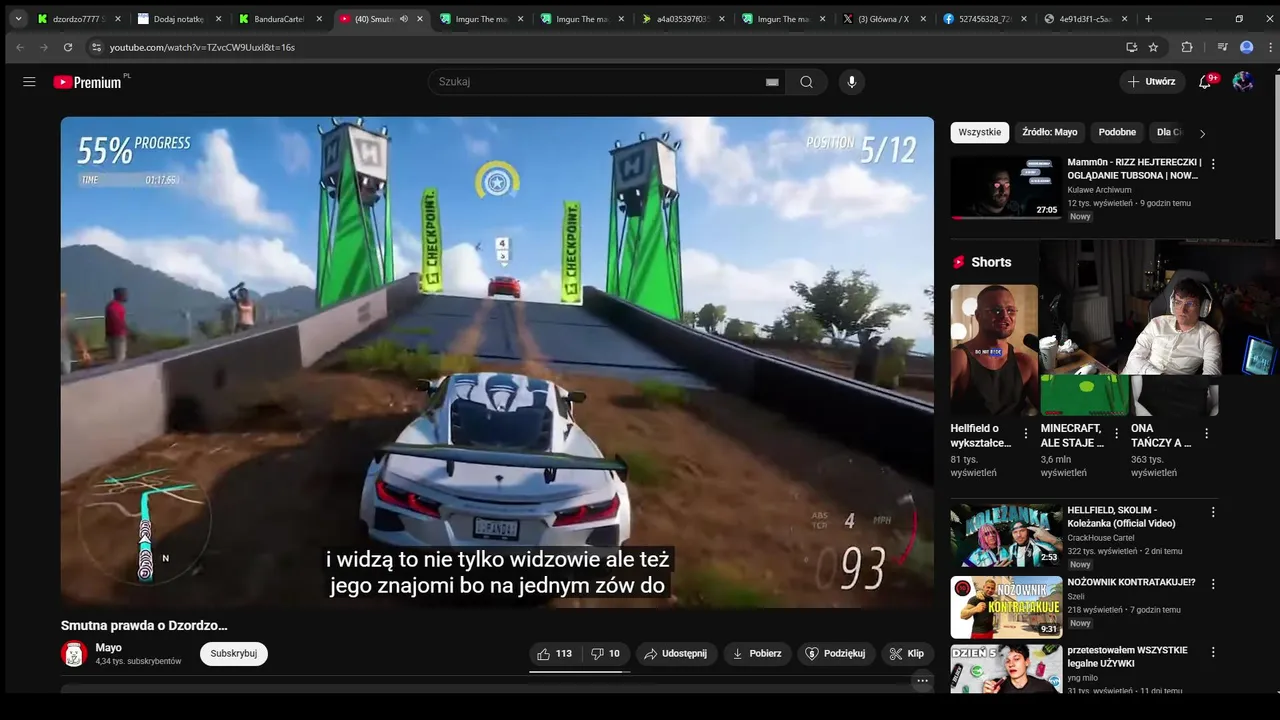Screen dimensions: 1280x720
Task: Click CrackHouse Cartel channel name
Action: 1100,538
